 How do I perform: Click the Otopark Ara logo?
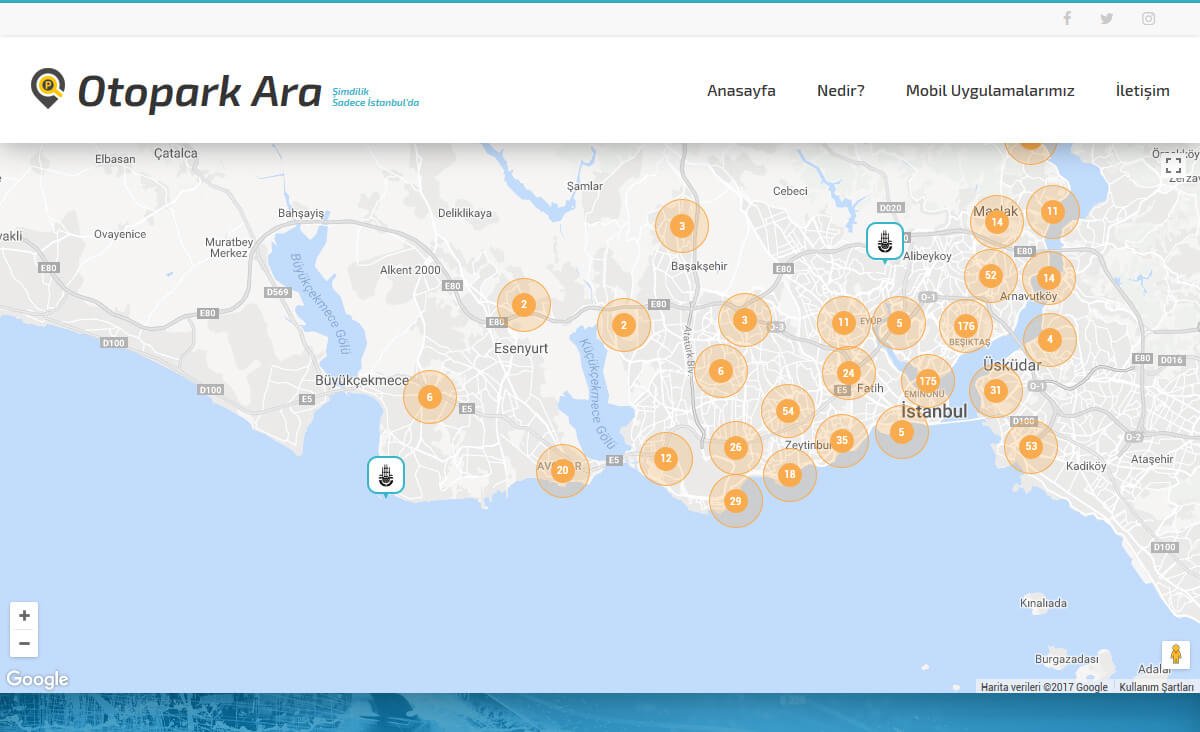(176, 90)
